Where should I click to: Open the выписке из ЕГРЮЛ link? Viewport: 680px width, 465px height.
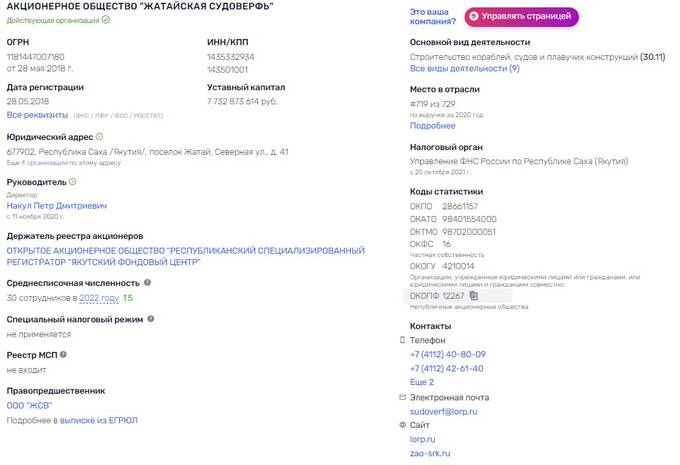(98, 420)
